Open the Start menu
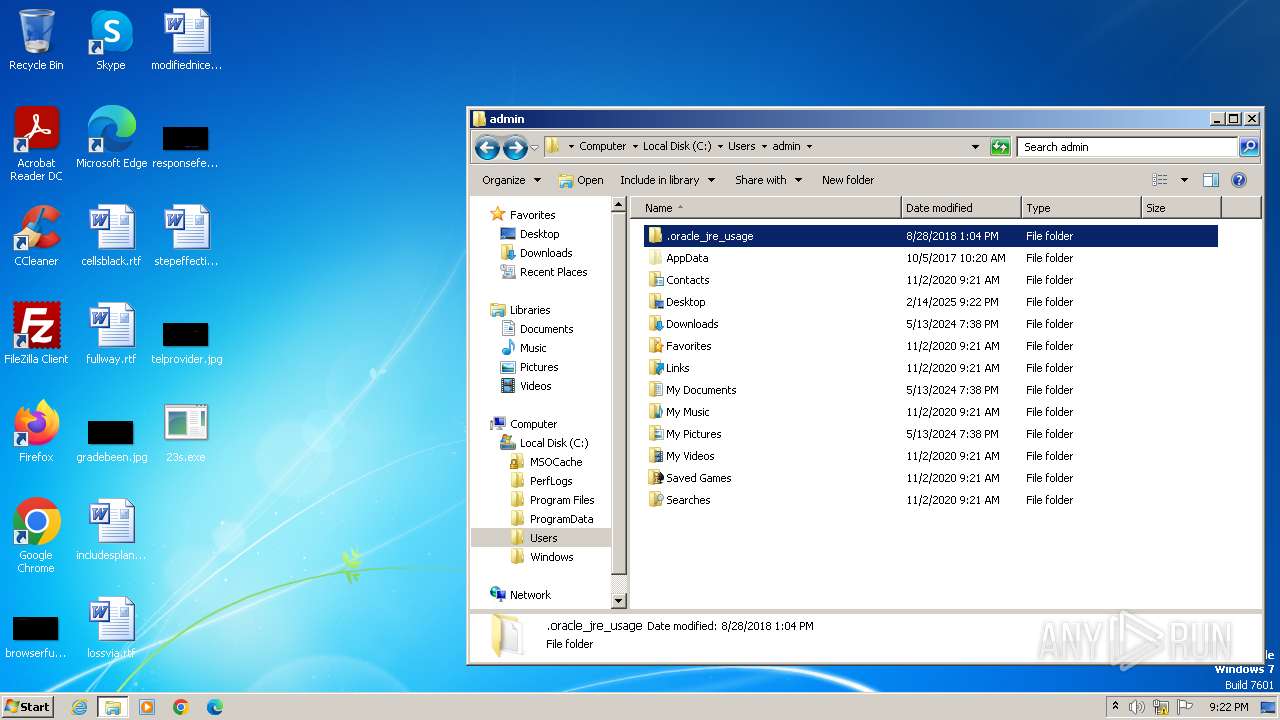This screenshot has width=1280, height=720. pyautogui.click(x=28, y=707)
